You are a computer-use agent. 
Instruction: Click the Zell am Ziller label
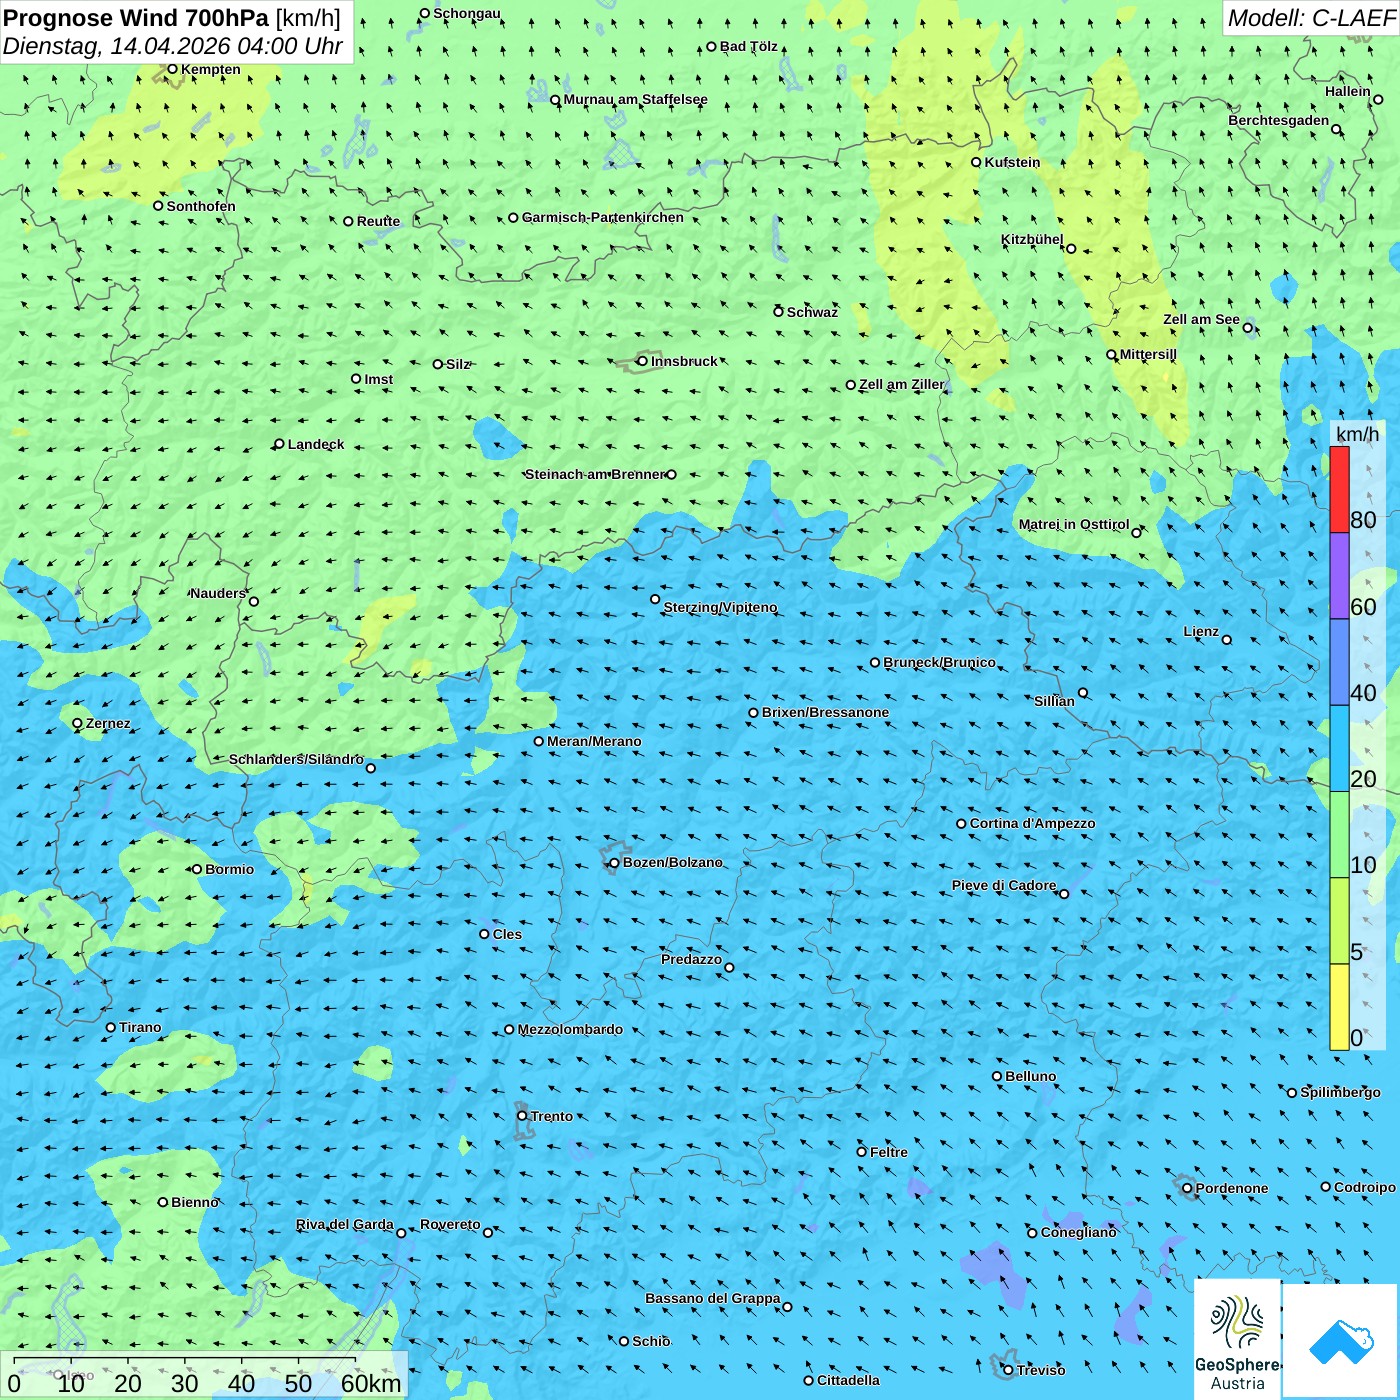click(901, 384)
